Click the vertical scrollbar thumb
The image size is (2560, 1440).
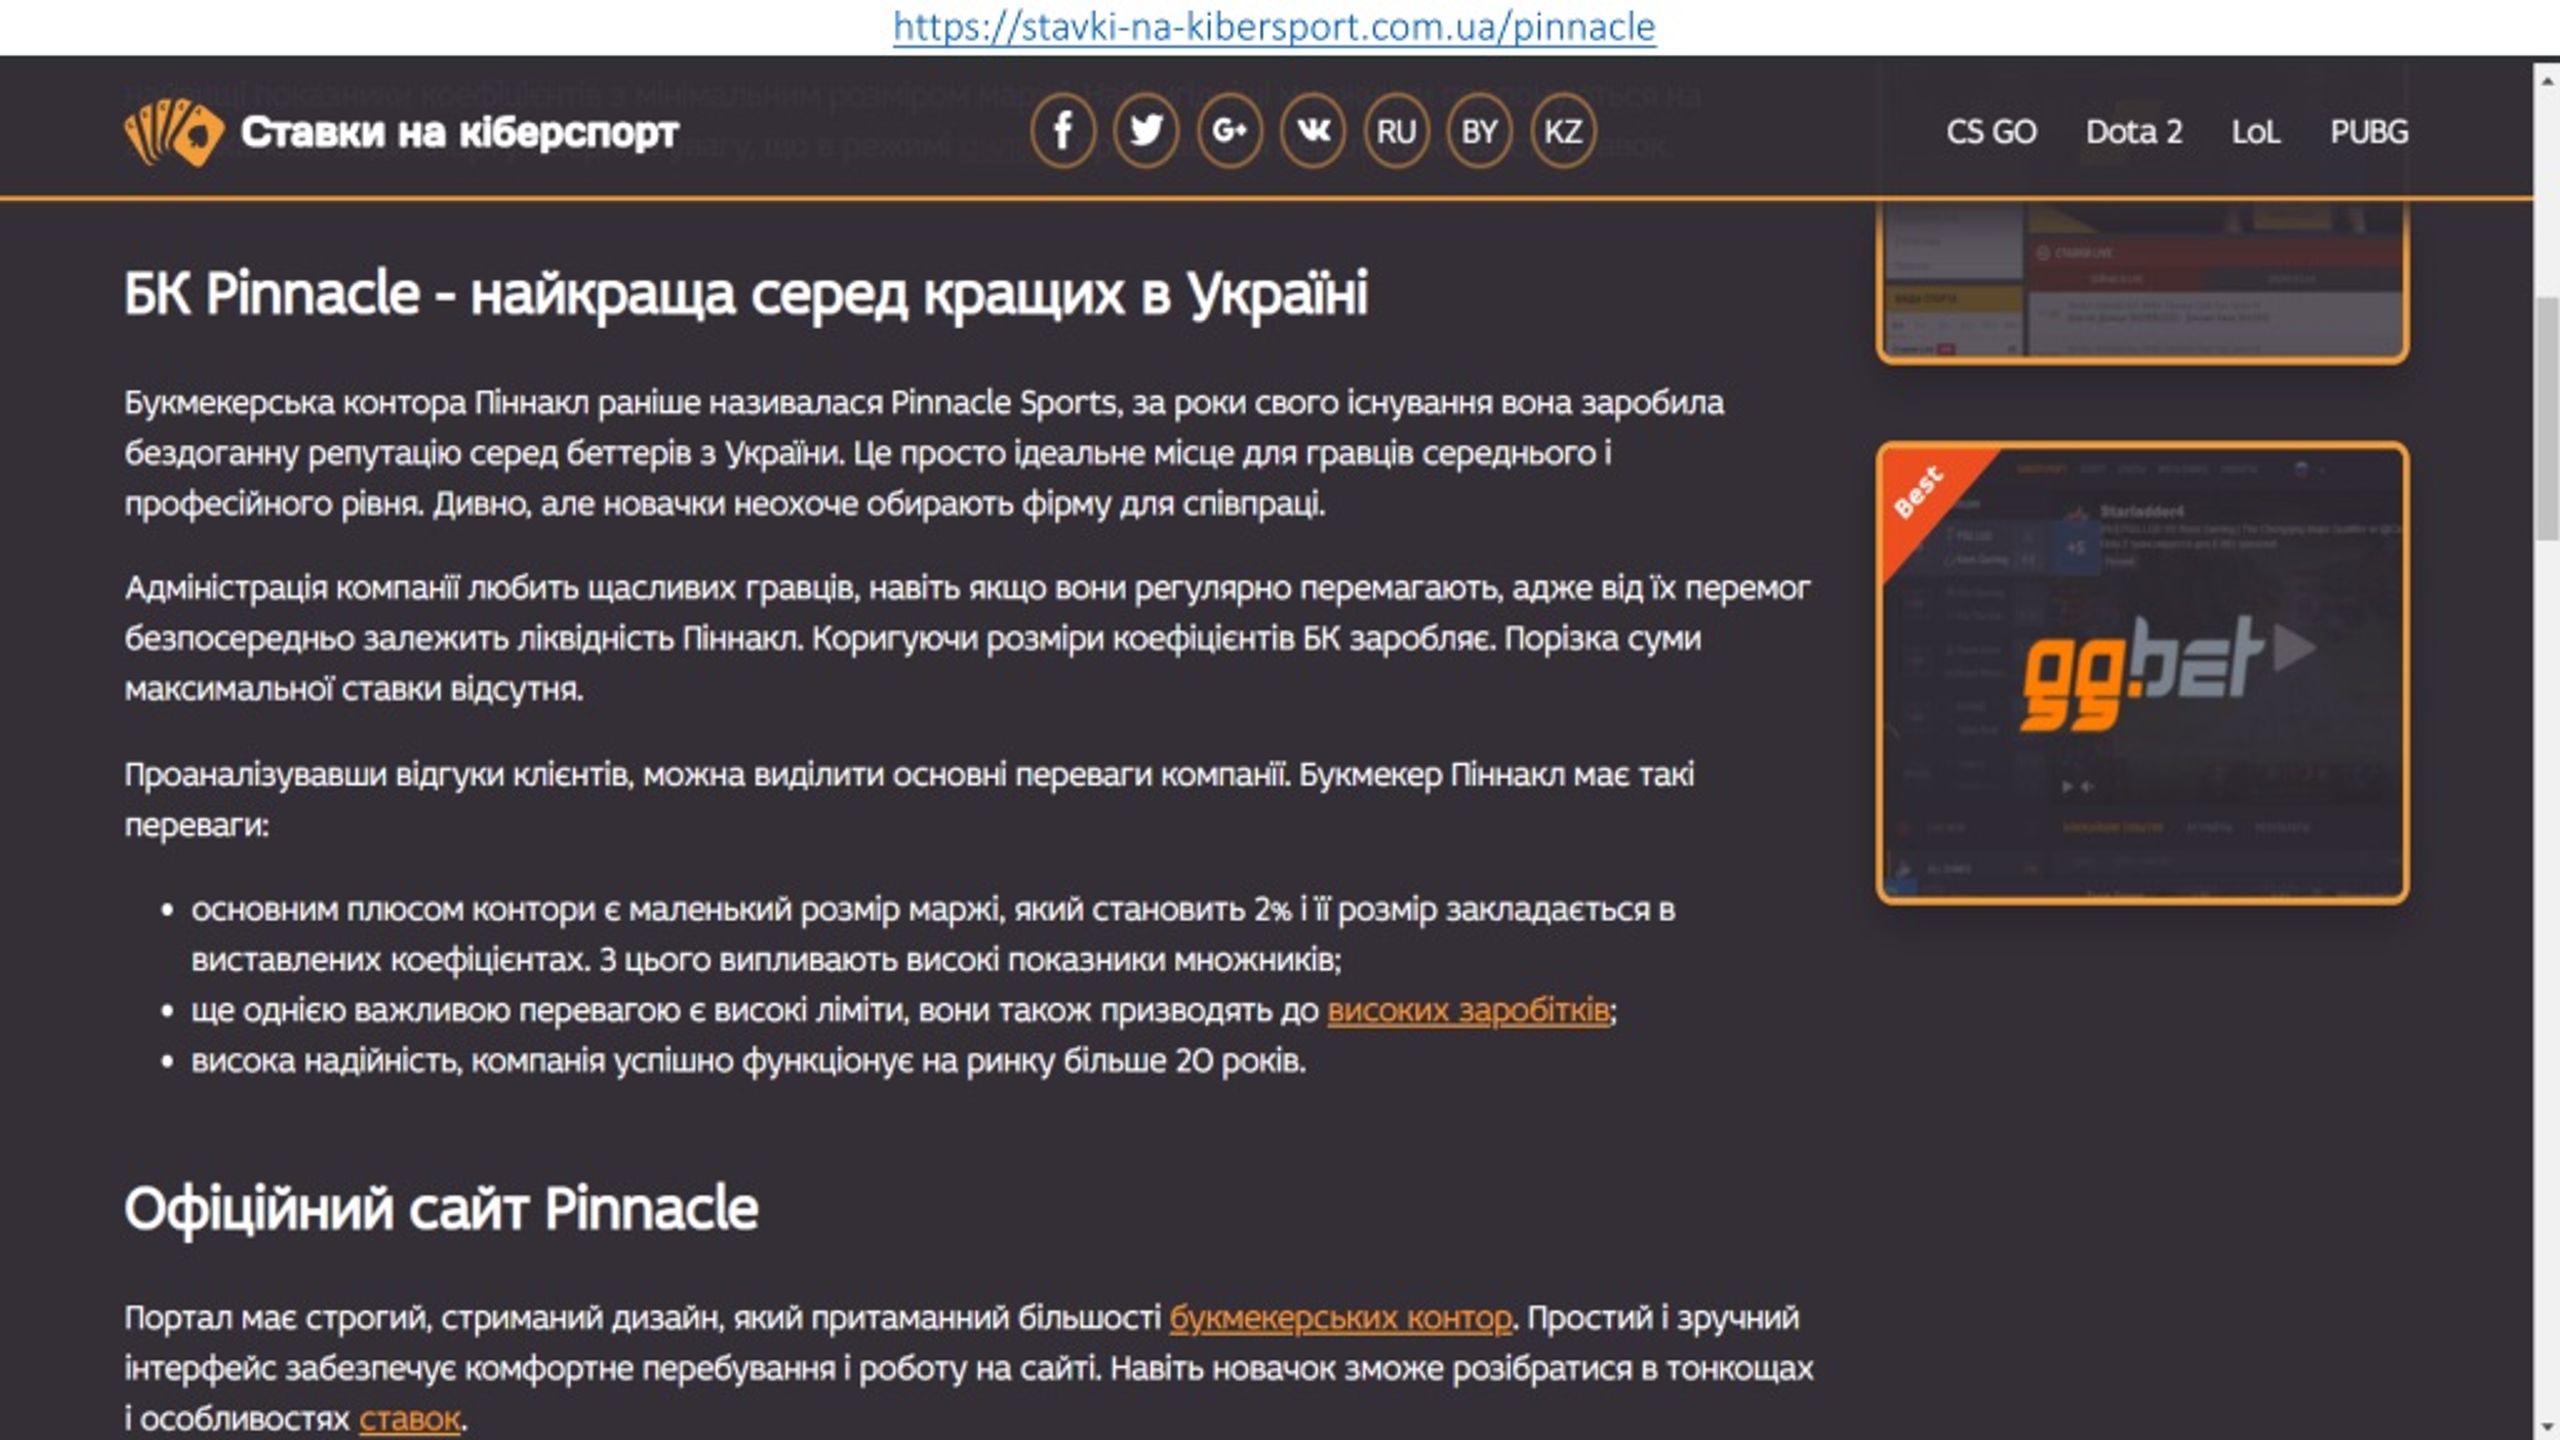(2547, 418)
